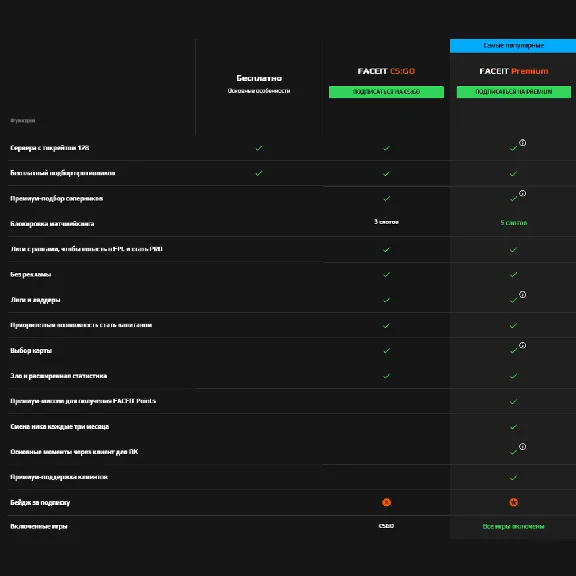The width and height of the screenshot is (576, 576).
Task: Click the 'Основные моменты через клиент для ПК' label
Action: click(x=74, y=451)
